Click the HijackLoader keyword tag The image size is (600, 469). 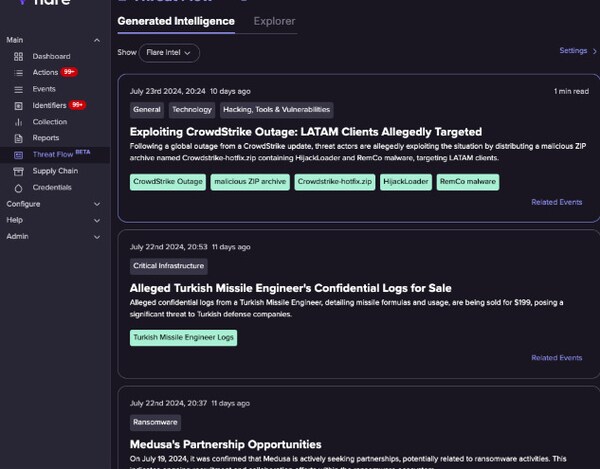tap(405, 182)
